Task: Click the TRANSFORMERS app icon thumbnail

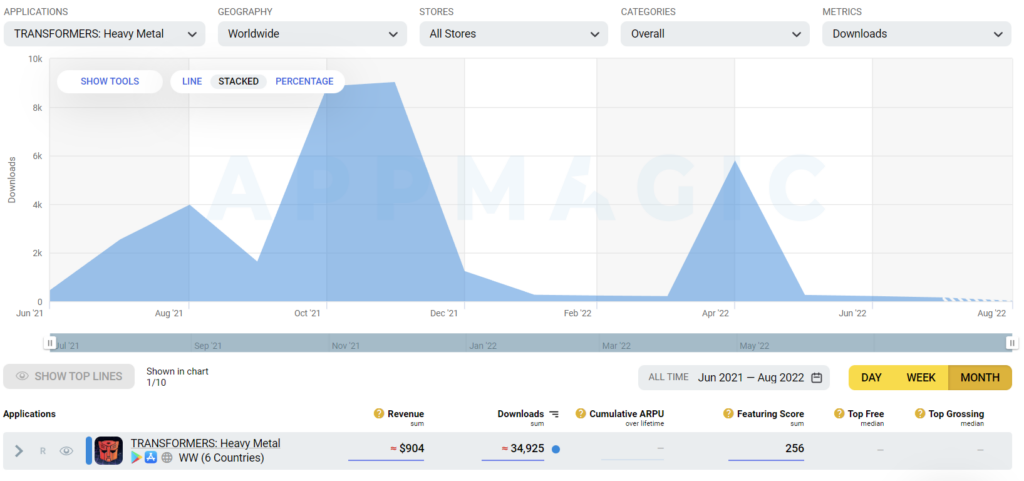Action: pos(108,450)
